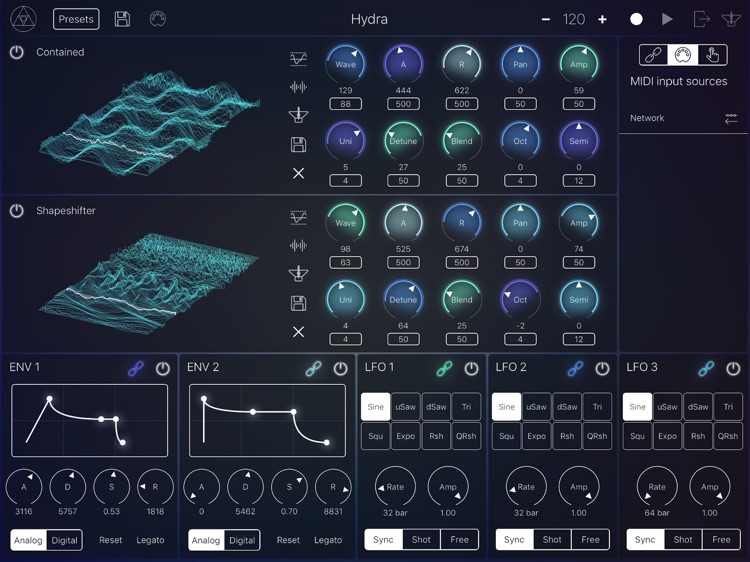Click the export icon in top bar
The image size is (750, 562).
[x=701, y=19]
